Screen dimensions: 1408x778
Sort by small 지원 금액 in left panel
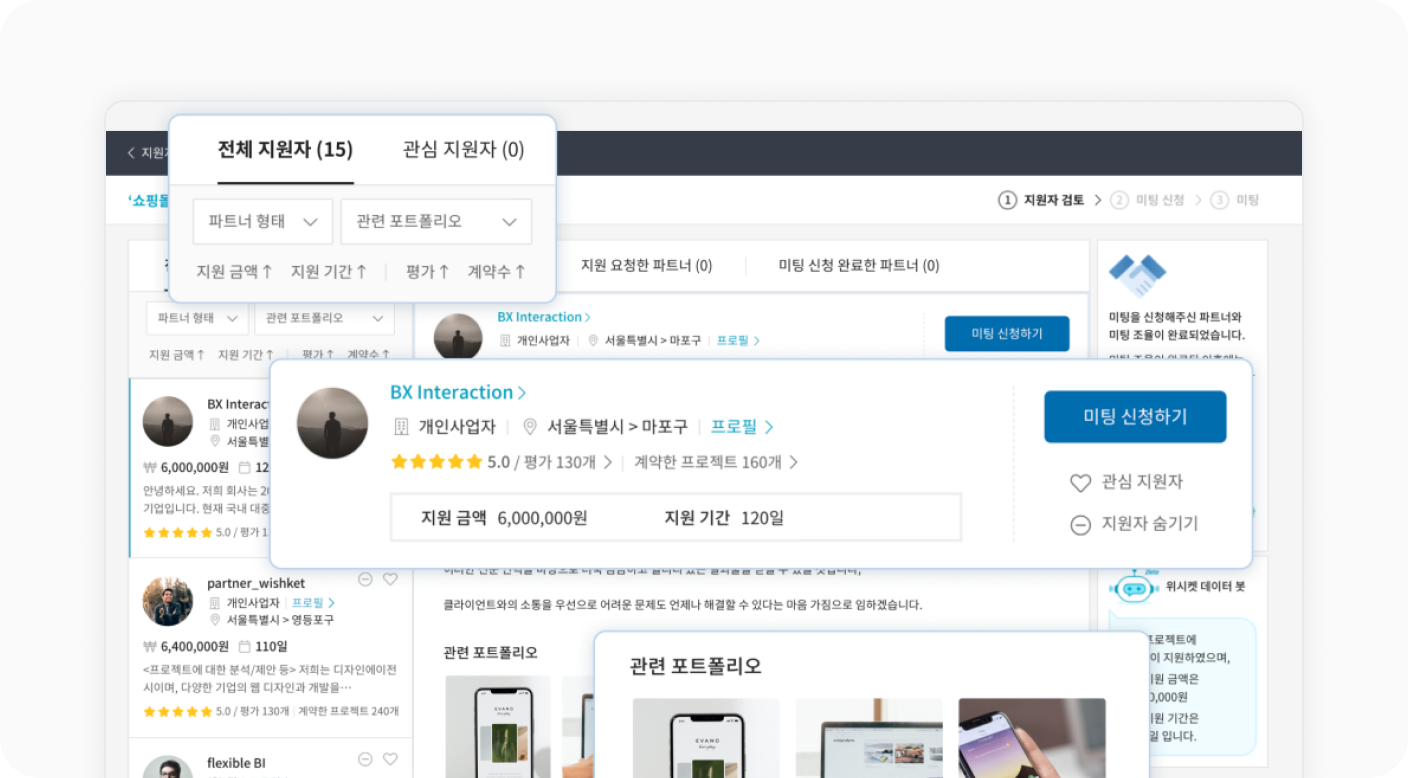176,354
